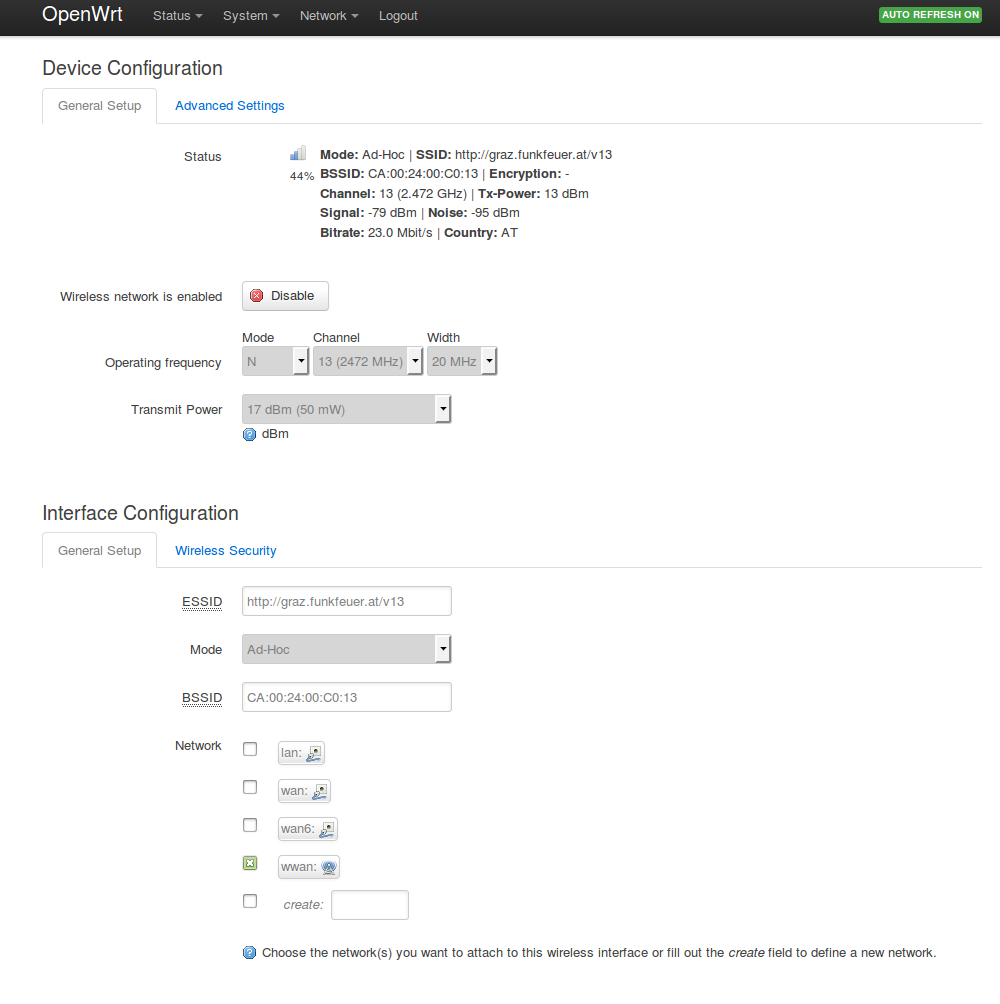Click the wwan wireless network icon
Viewport: 1000px width, 1004px height.
pyautogui.click(x=328, y=867)
